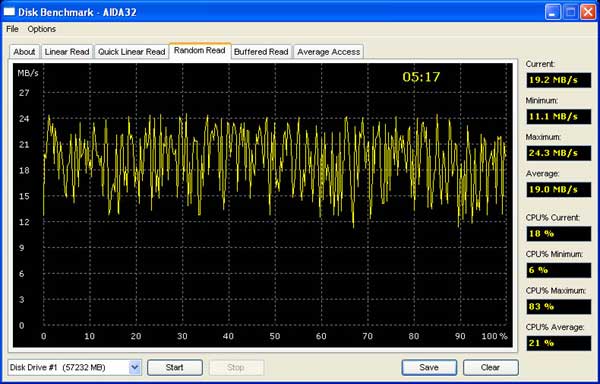Click the 05:17 elapsed timer in graph
600x384 pixels.
[x=421, y=77]
